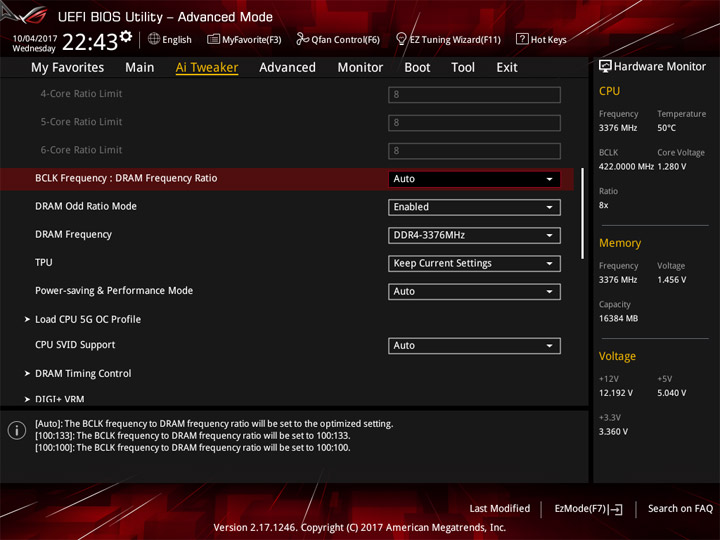Open Qfan Control(F6)
The width and height of the screenshot is (720, 540).
tap(338, 39)
